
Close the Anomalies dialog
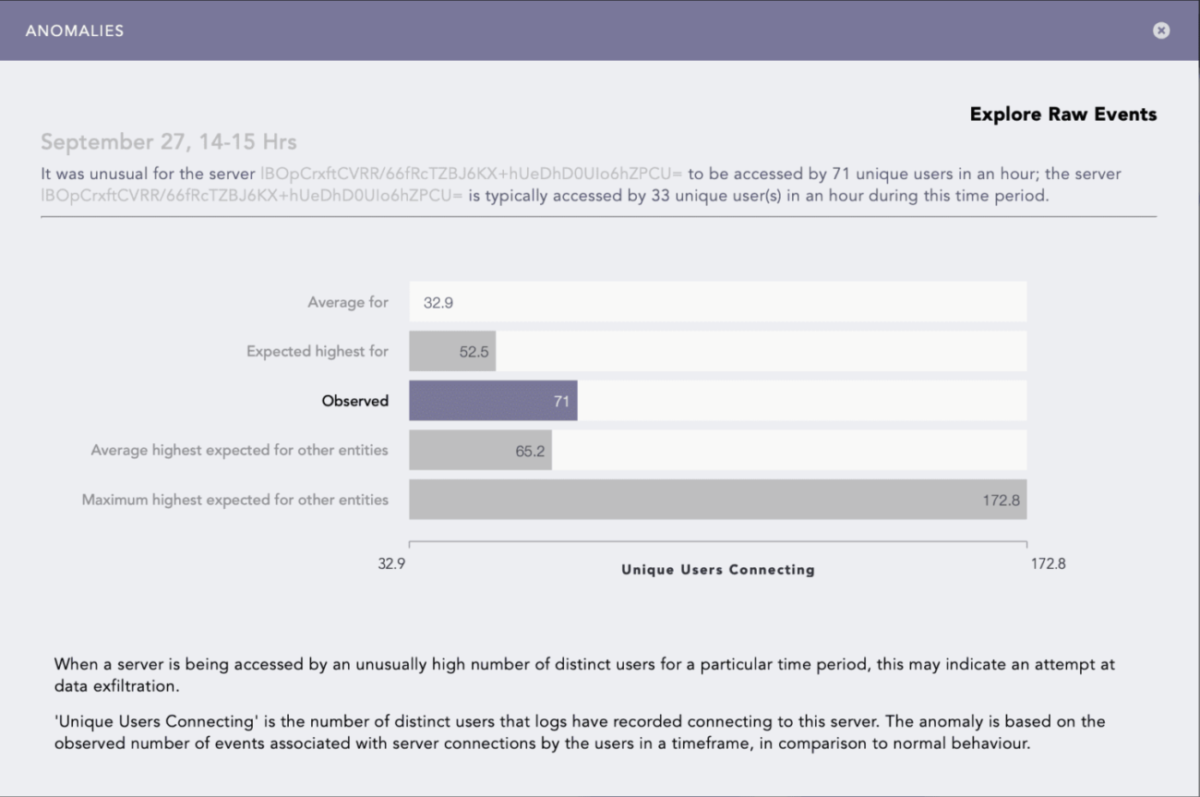[x=1161, y=31]
